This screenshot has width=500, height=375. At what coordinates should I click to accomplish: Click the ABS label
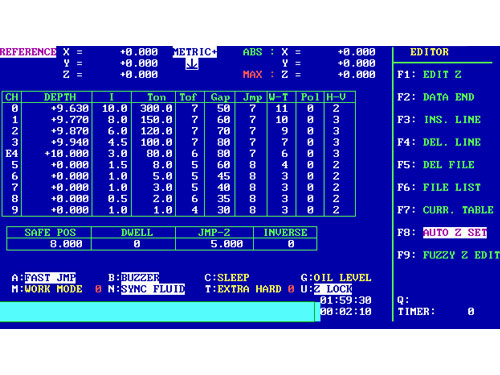click(x=253, y=52)
